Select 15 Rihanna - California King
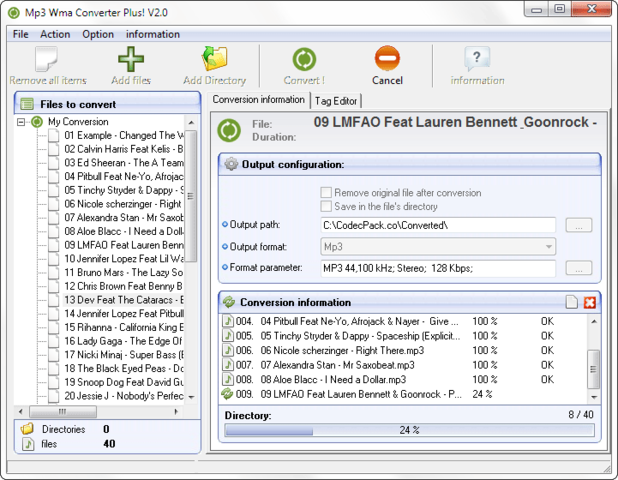The image size is (618, 480). (124, 327)
